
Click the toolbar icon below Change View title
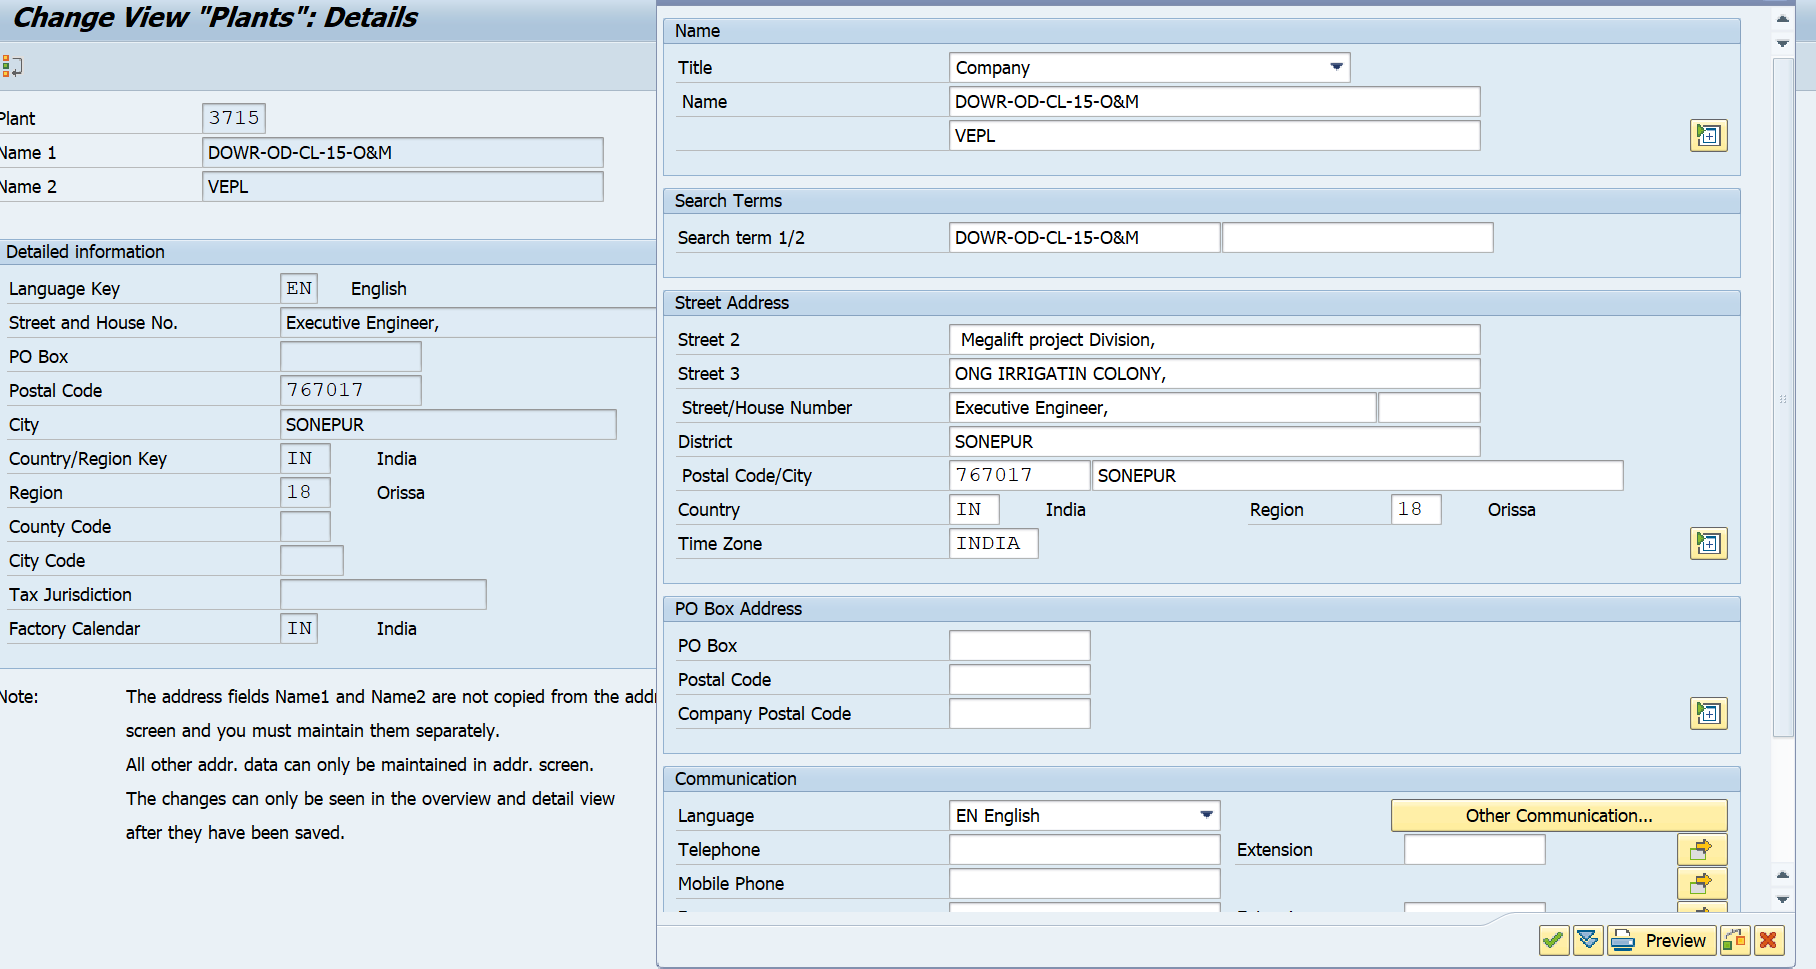click(x=12, y=67)
